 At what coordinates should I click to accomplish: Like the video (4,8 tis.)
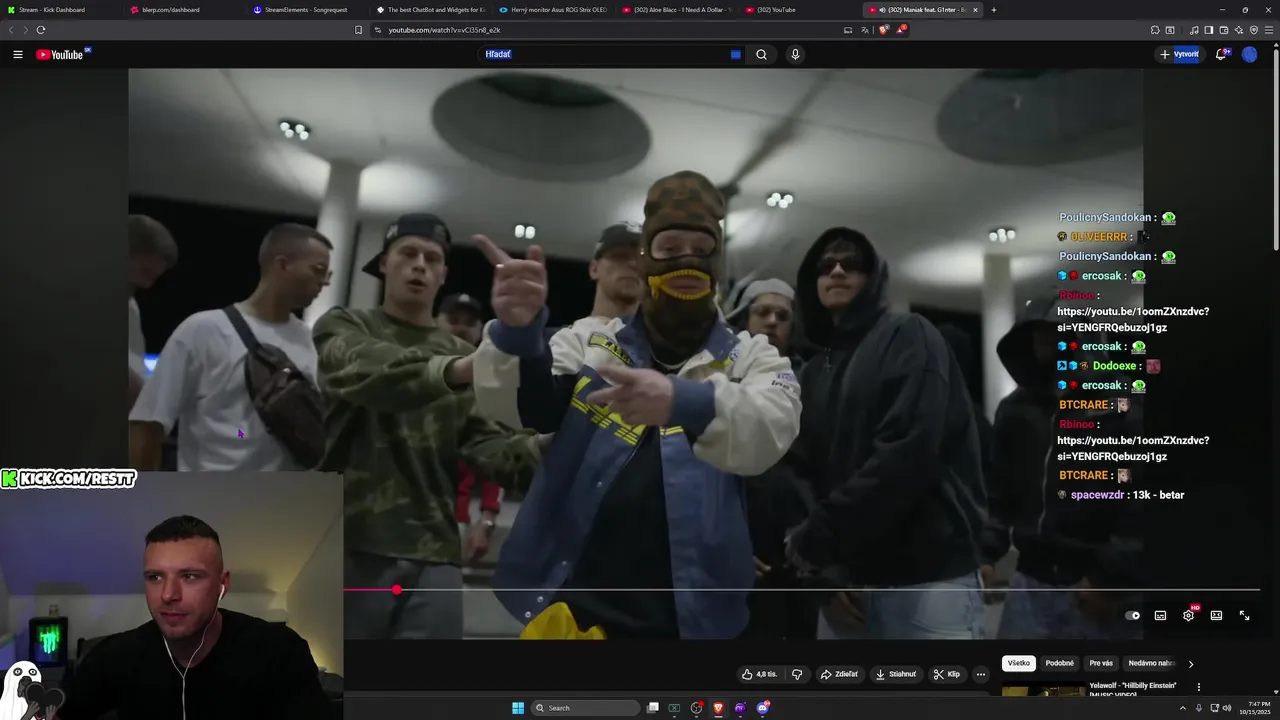click(759, 674)
